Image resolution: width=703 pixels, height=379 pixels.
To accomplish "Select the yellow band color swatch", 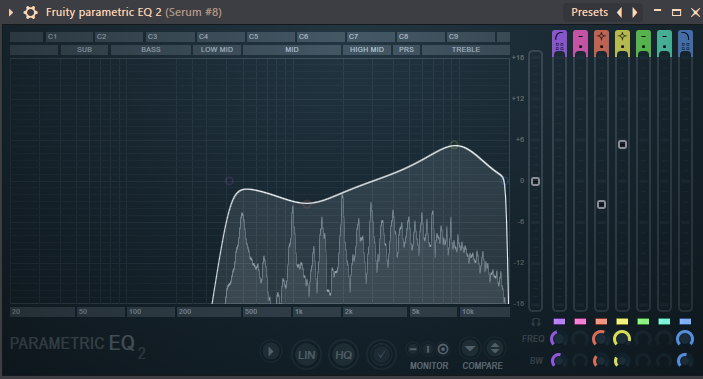I will coord(622,322).
